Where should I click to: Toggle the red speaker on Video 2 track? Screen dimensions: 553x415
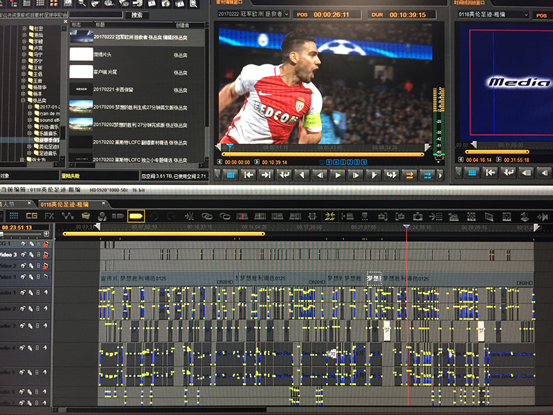45,266
